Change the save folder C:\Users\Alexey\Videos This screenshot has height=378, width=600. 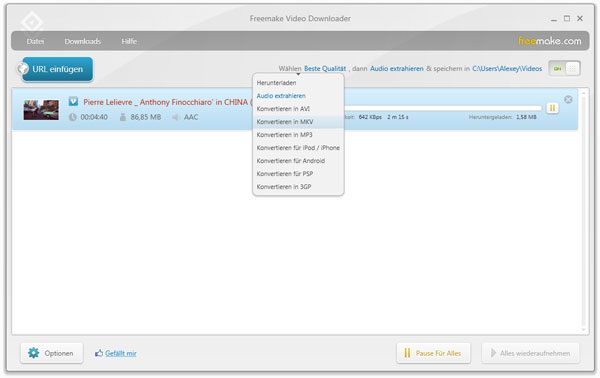click(x=507, y=68)
